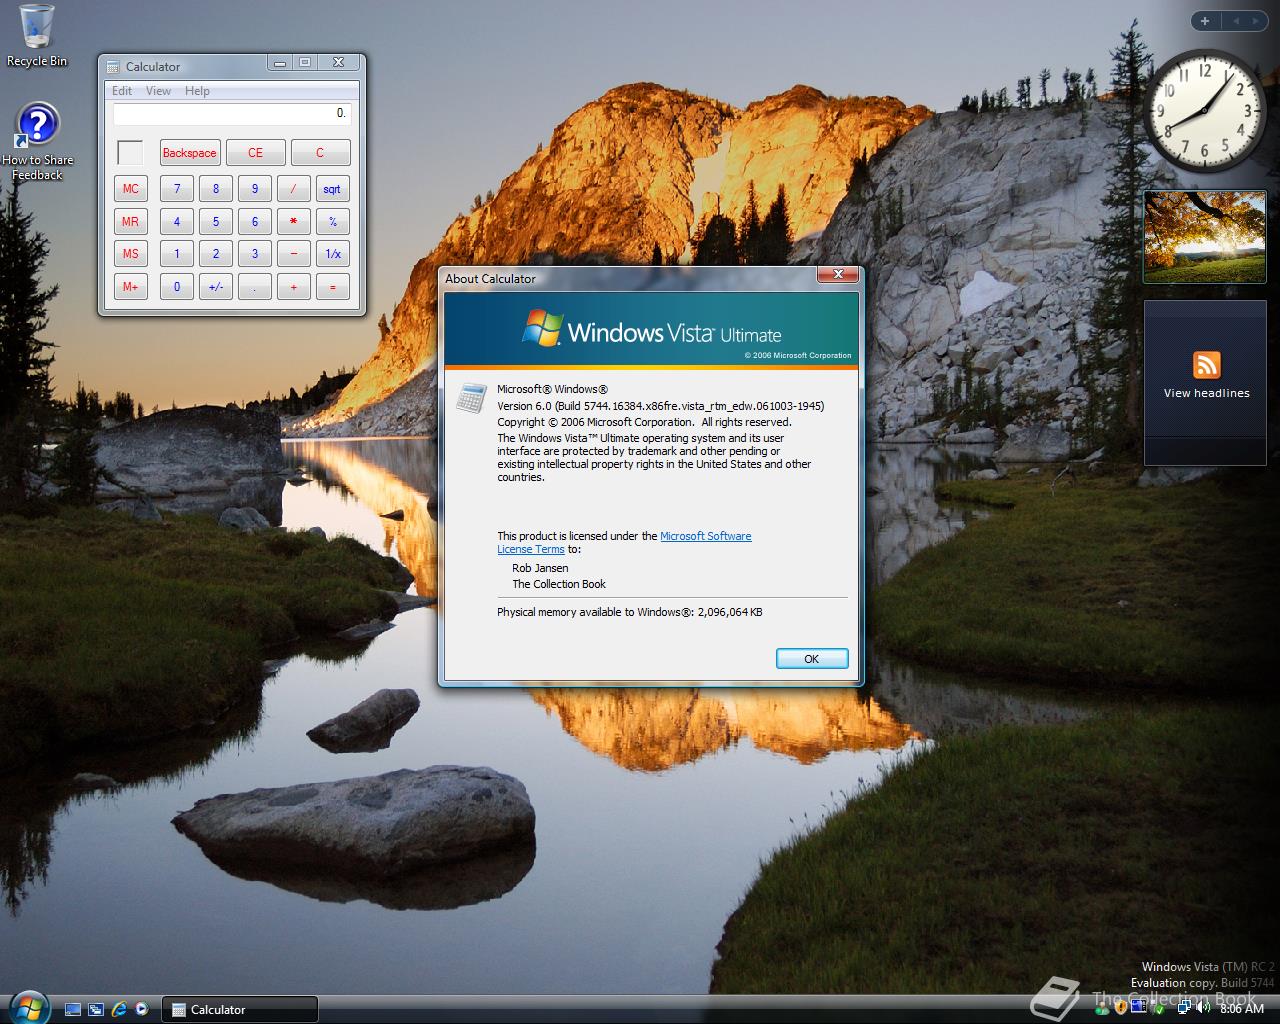1280x1024 pixels.
Task: Click the Calculator display field
Action: tap(232, 114)
